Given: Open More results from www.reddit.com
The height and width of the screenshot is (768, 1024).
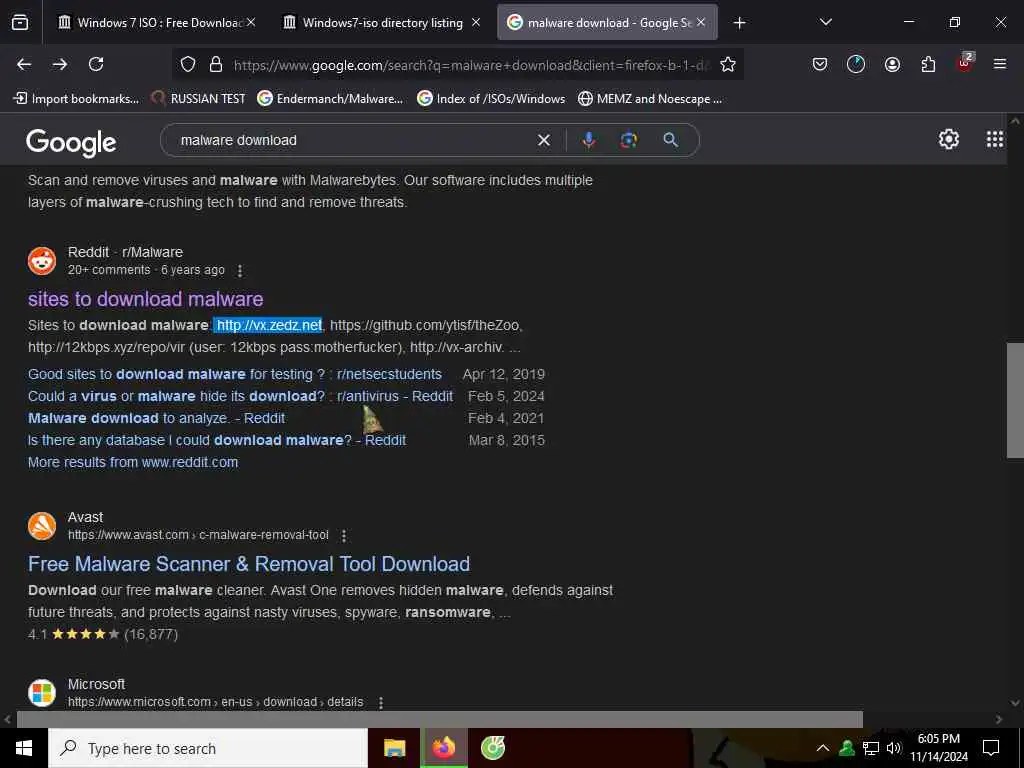Looking at the screenshot, I should point(133,462).
